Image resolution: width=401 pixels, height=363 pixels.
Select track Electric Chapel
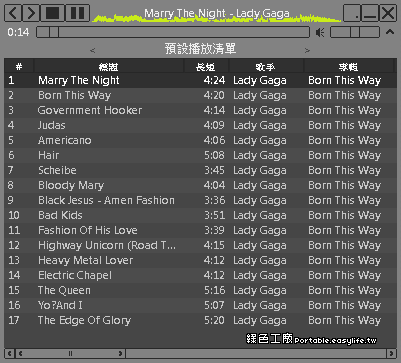coord(200,275)
